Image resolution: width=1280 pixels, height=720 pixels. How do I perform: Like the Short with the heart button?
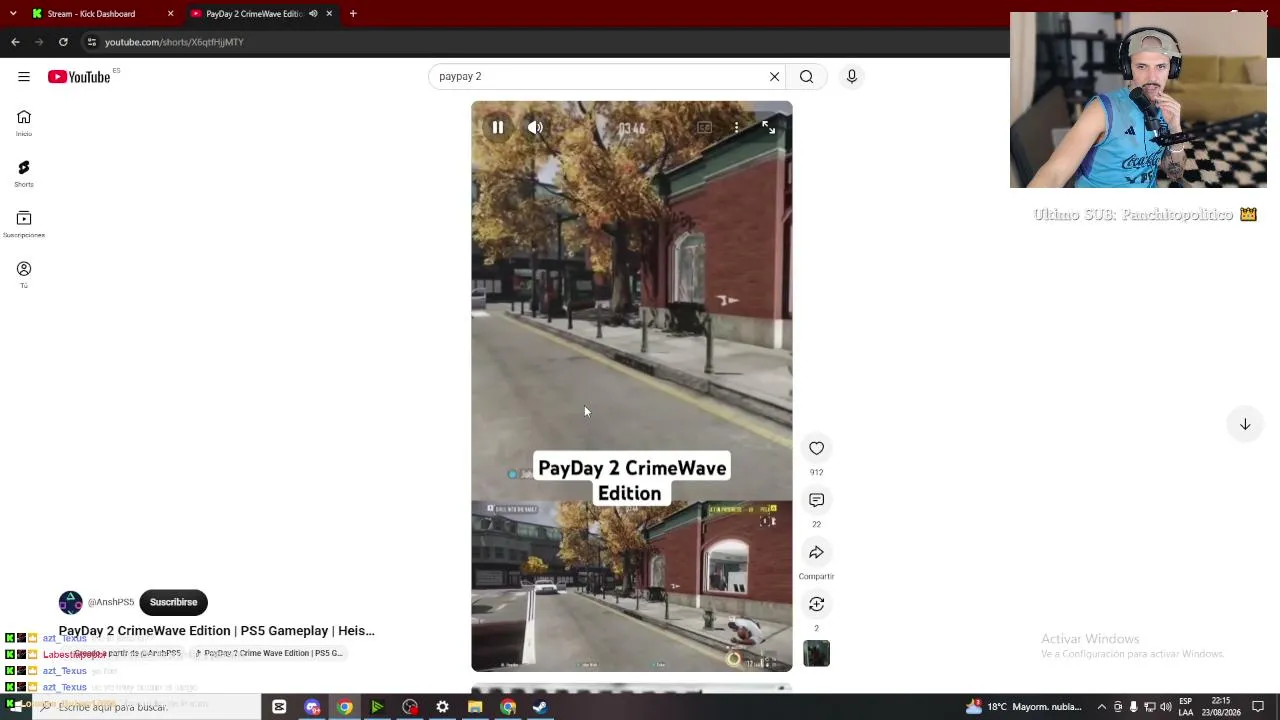[817, 449]
